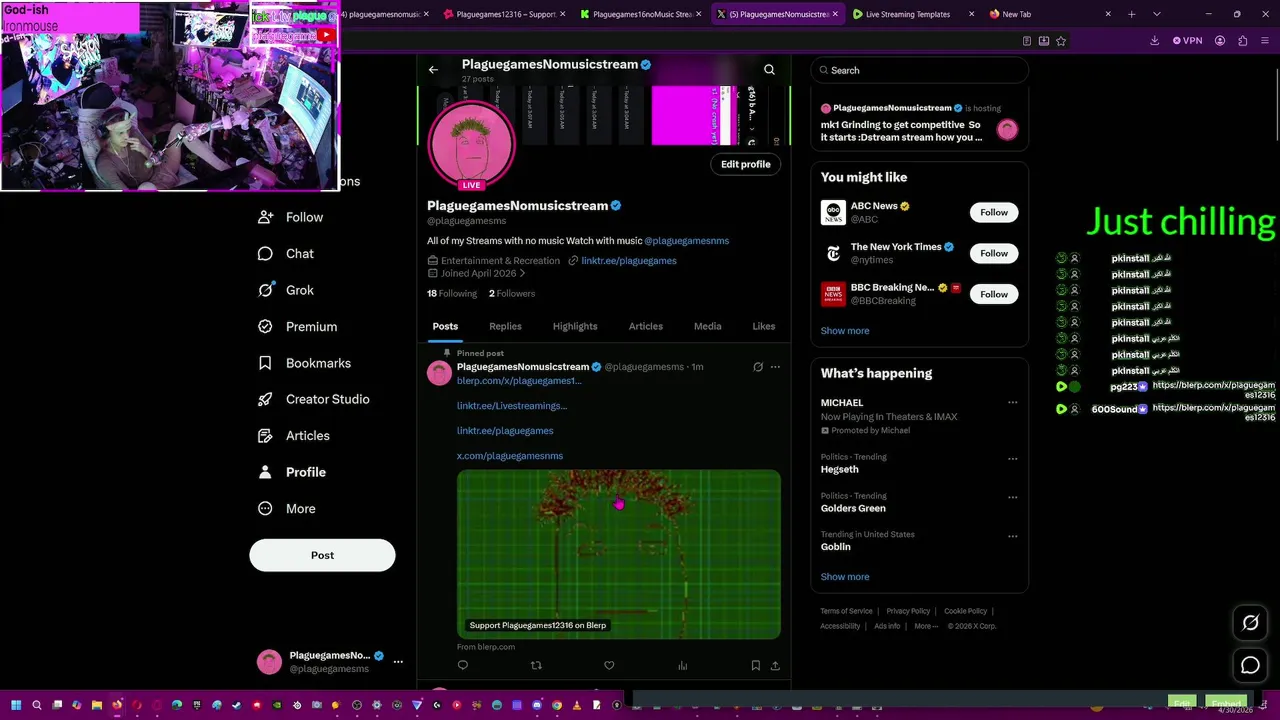The width and height of the screenshot is (1280, 720).
Task: Expand account switcher three-dot menu
Action: [398, 662]
